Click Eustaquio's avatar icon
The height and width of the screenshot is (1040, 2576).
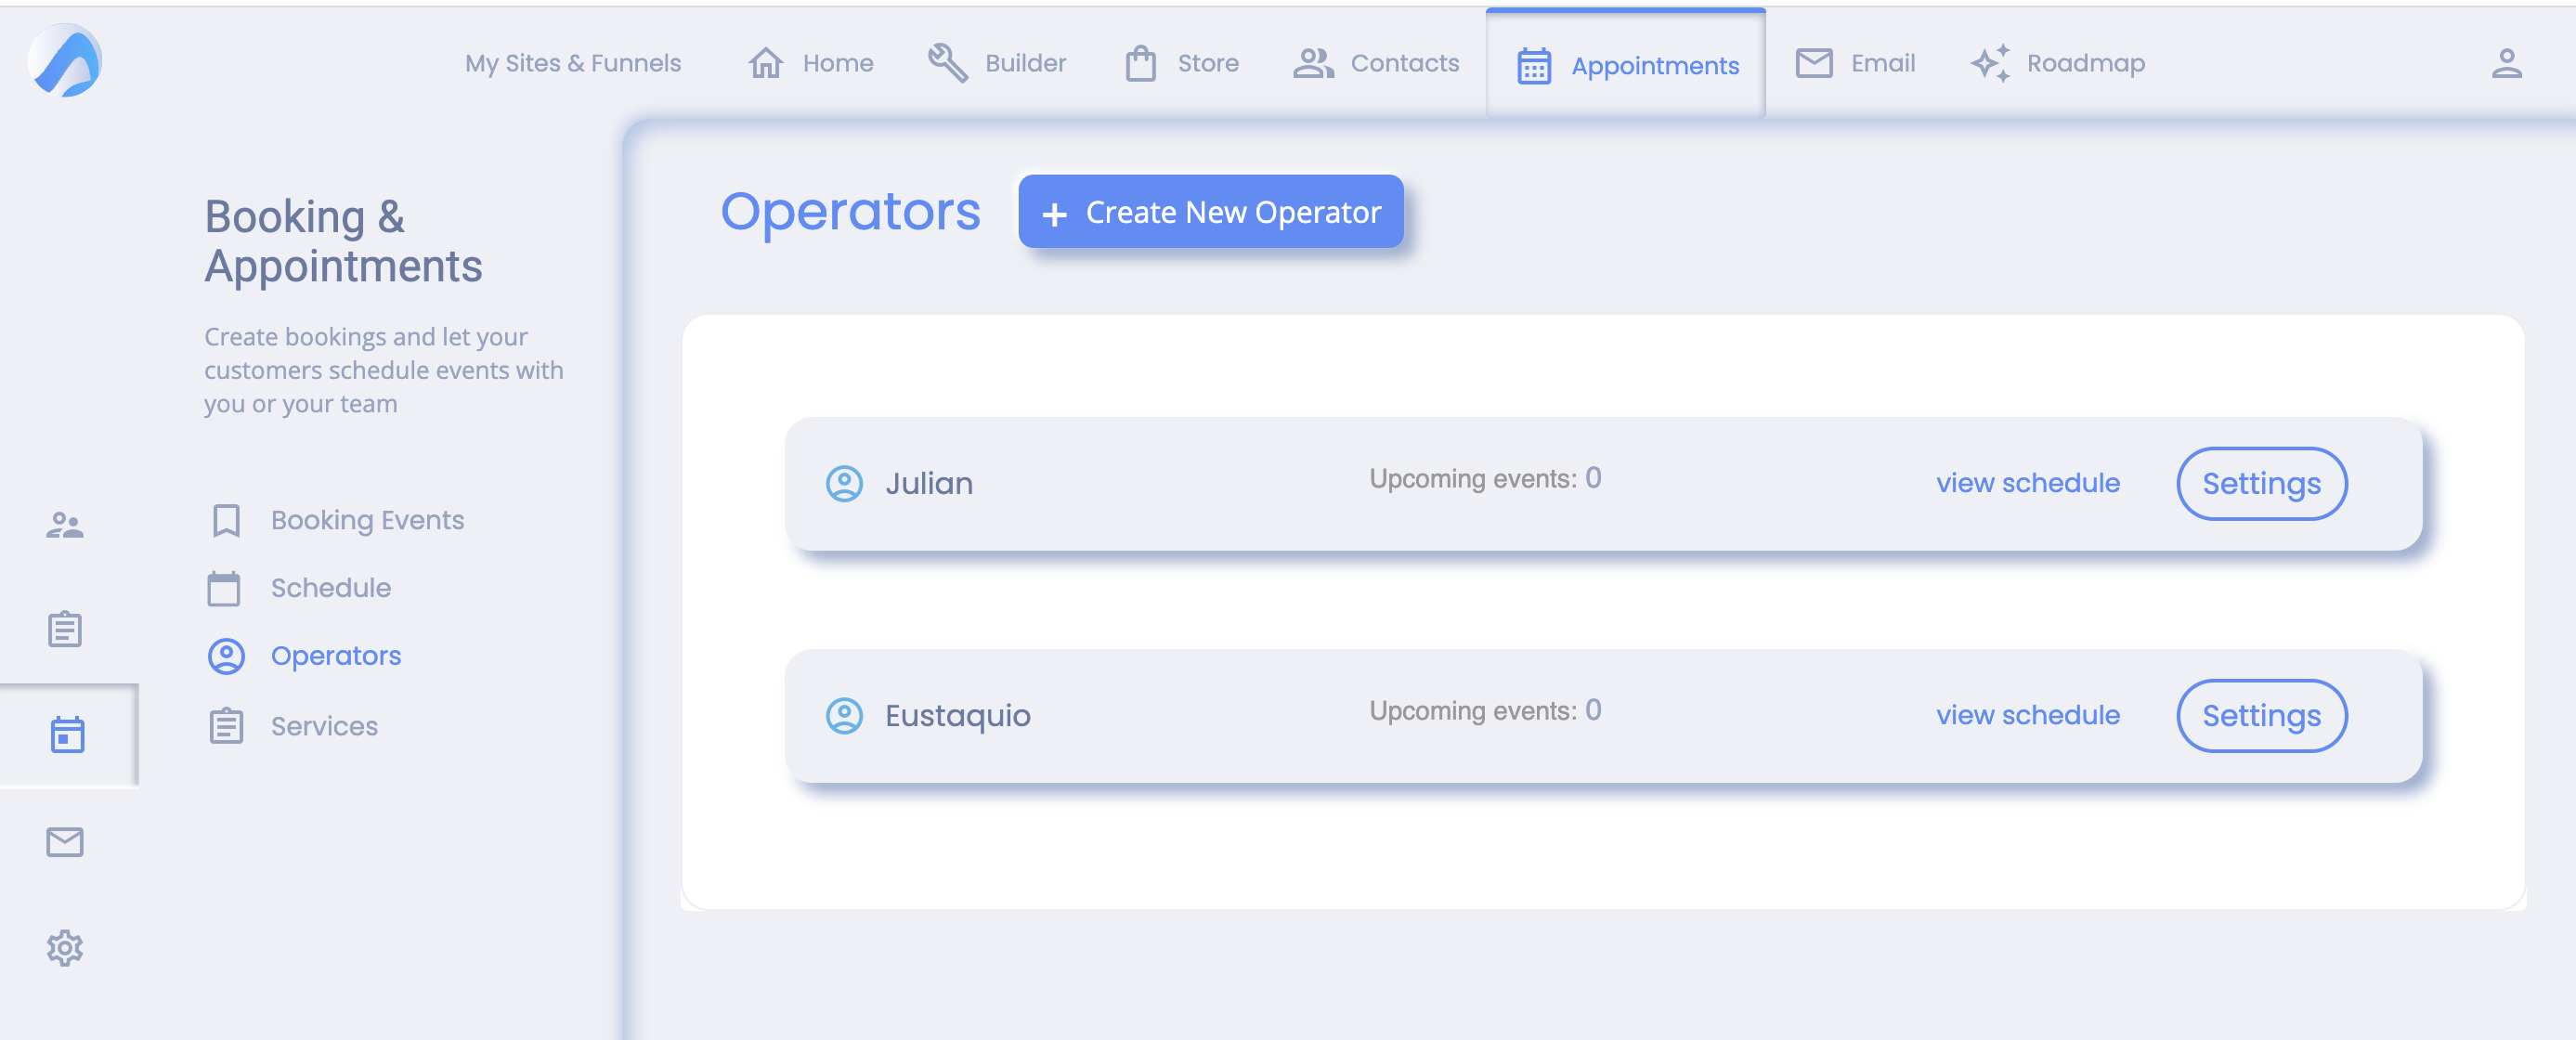coord(844,716)
